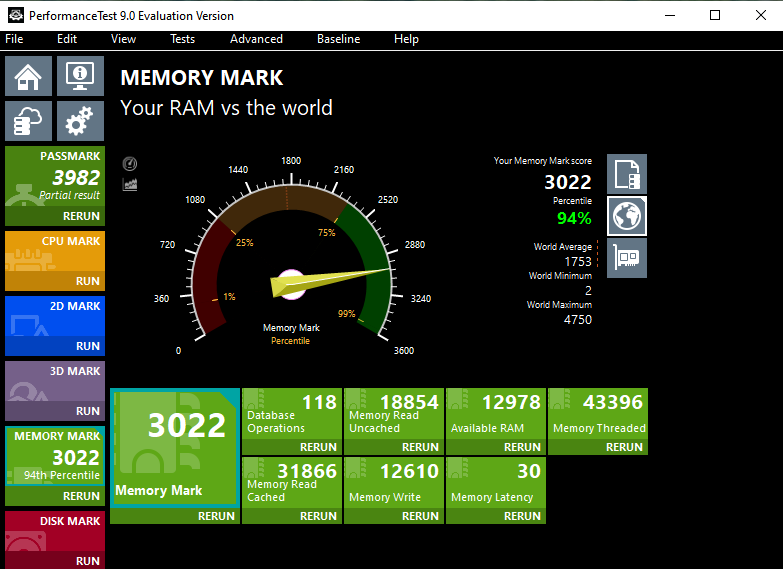Run the 3D Mark test

point(55,411)
